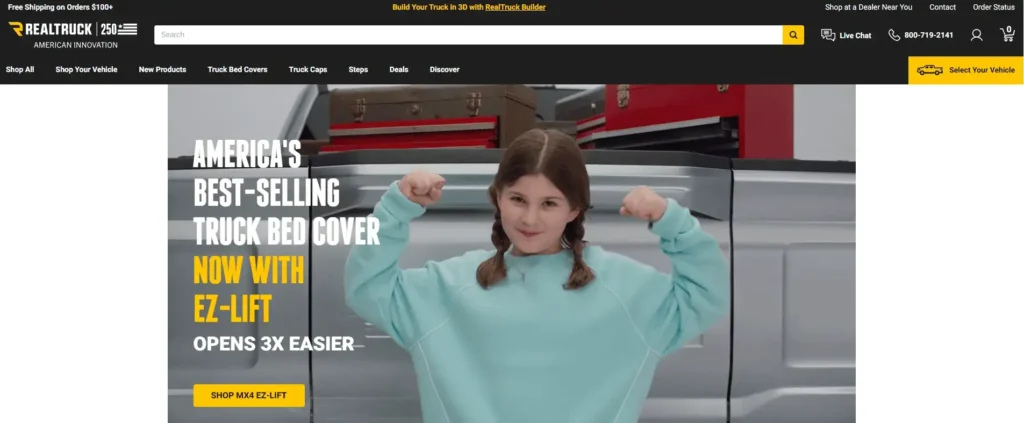Click Free Shipping on Orders $100+ text

click(61, 7)
